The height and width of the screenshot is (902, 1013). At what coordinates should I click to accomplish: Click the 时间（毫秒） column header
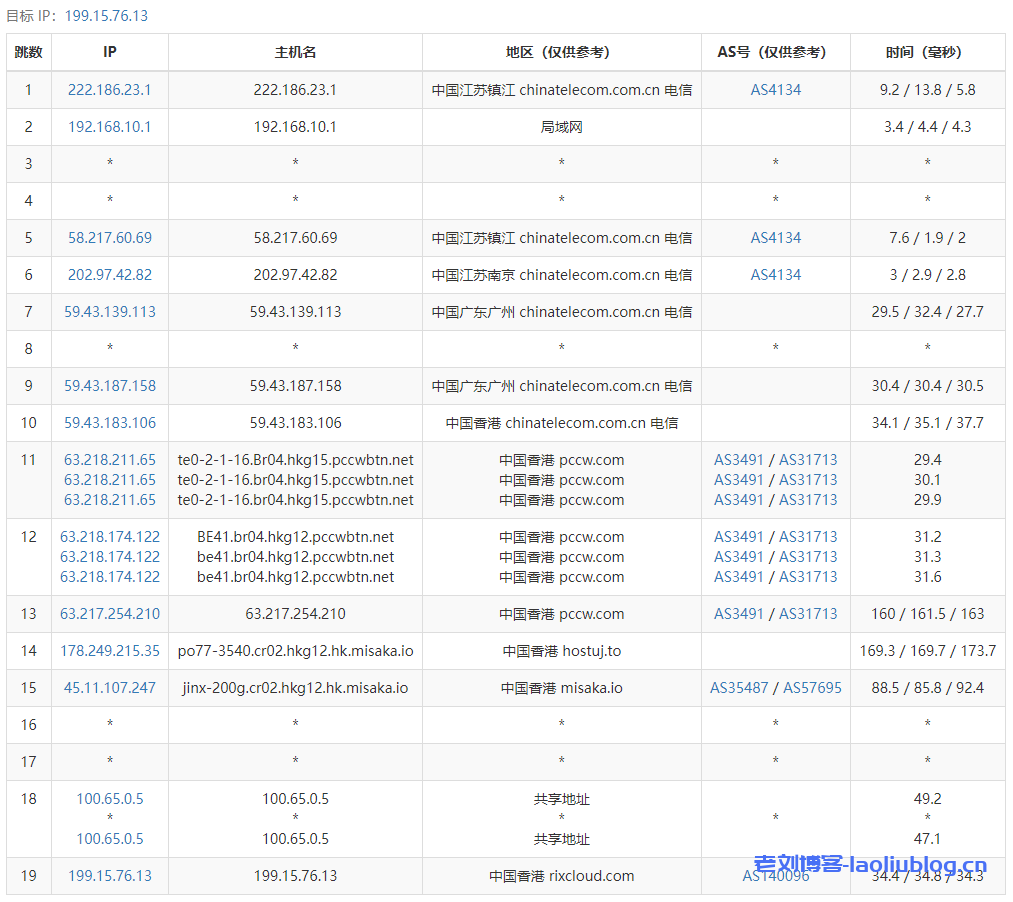tap(927, 52)
